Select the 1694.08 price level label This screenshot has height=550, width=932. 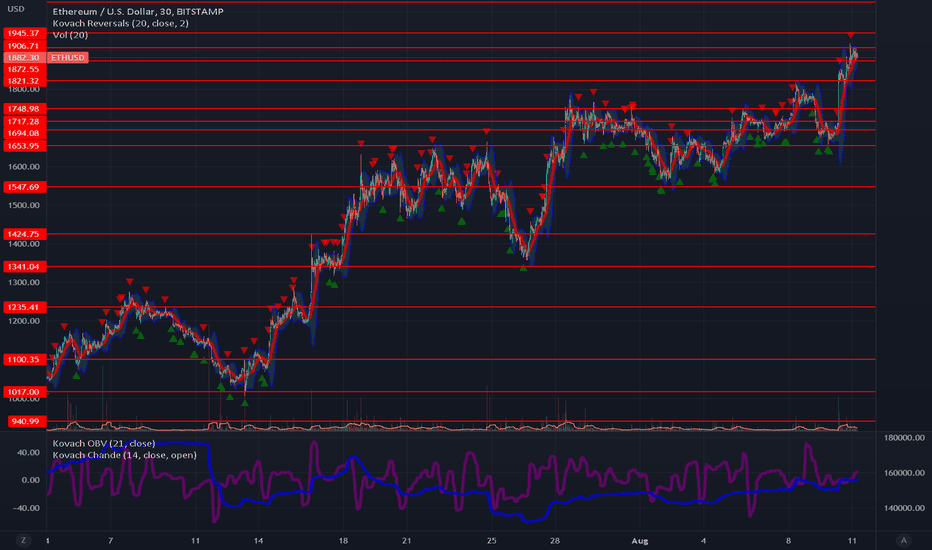click(x=24, y=133)
